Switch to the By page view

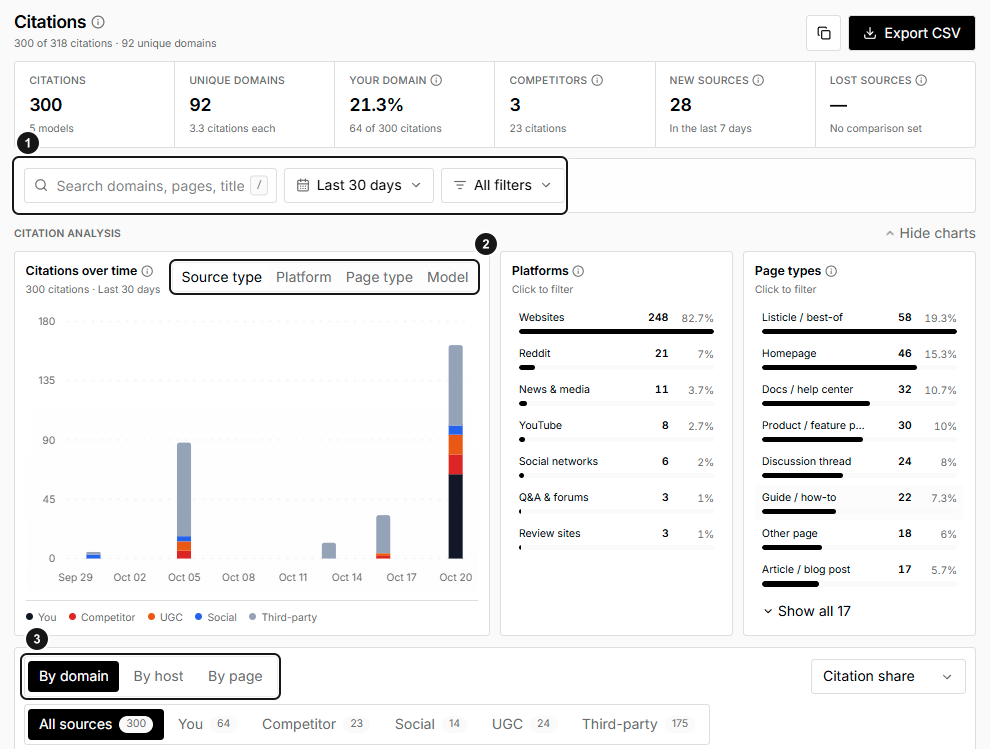(x=235, y=676)
